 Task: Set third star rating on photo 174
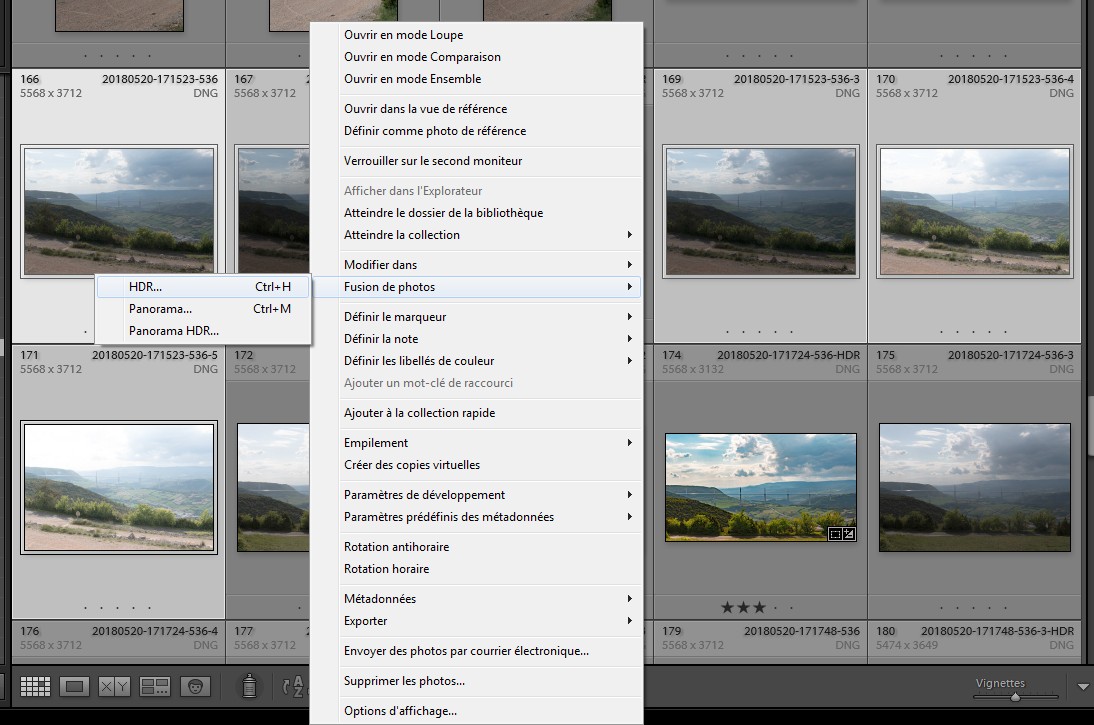(759, 607)
